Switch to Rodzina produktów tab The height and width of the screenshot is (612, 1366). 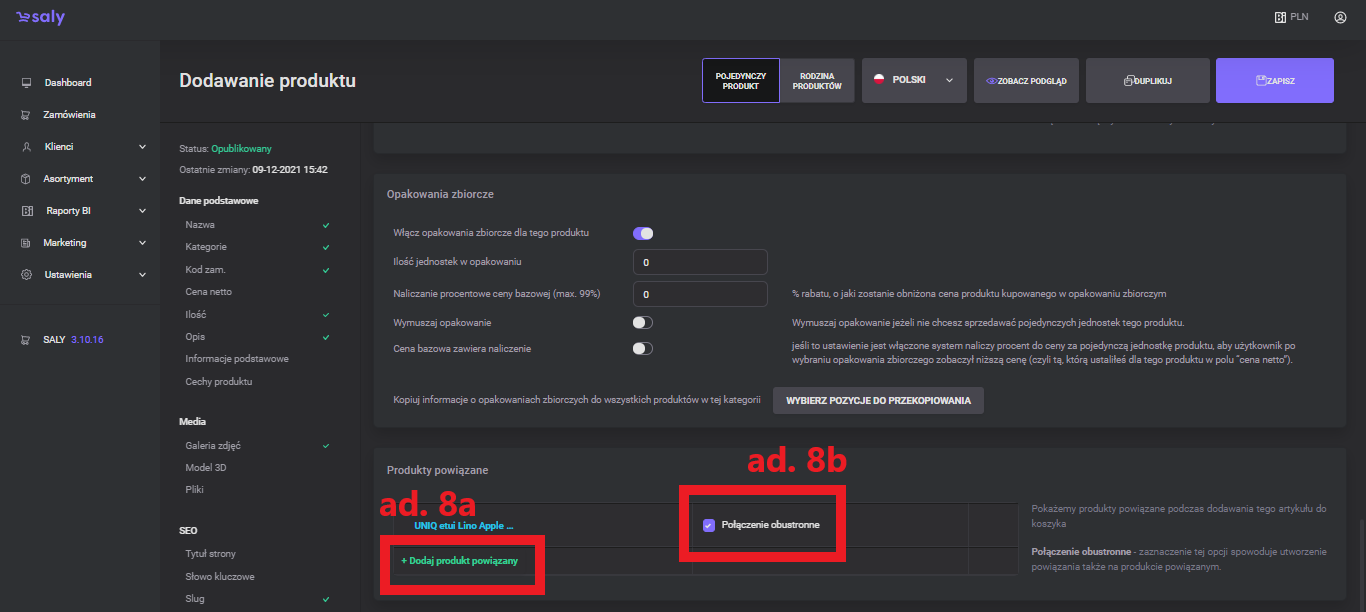pyautogui.click(x=817, y=80)
